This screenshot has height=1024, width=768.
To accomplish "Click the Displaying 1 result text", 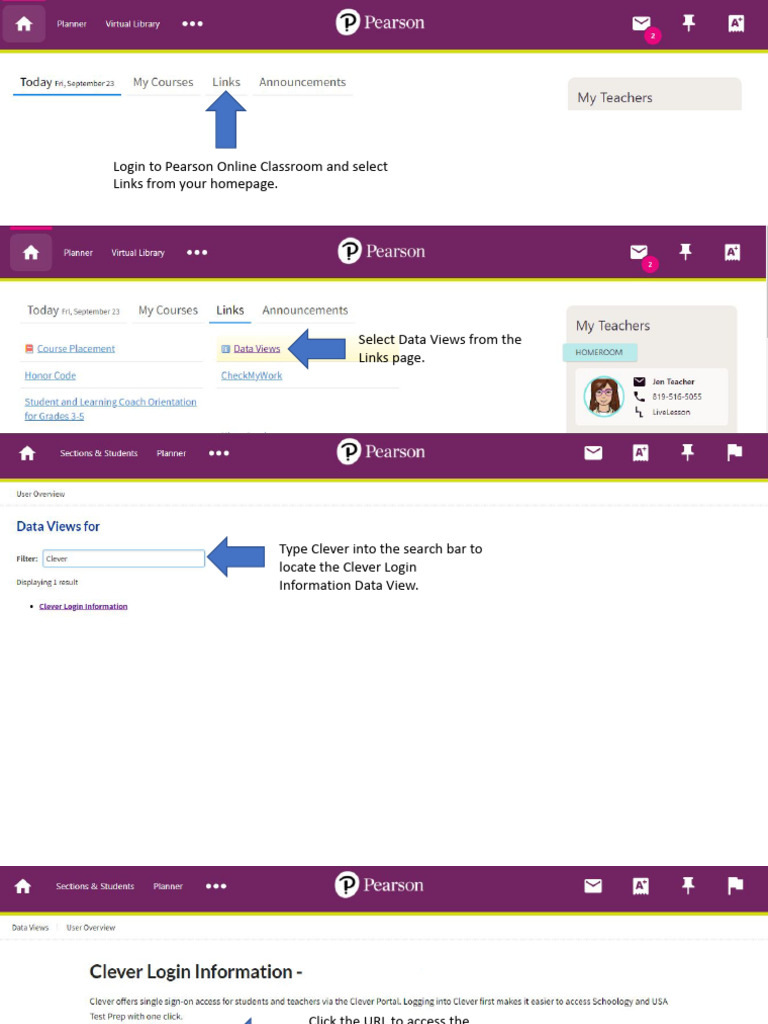I will click(x=47, y=582).
